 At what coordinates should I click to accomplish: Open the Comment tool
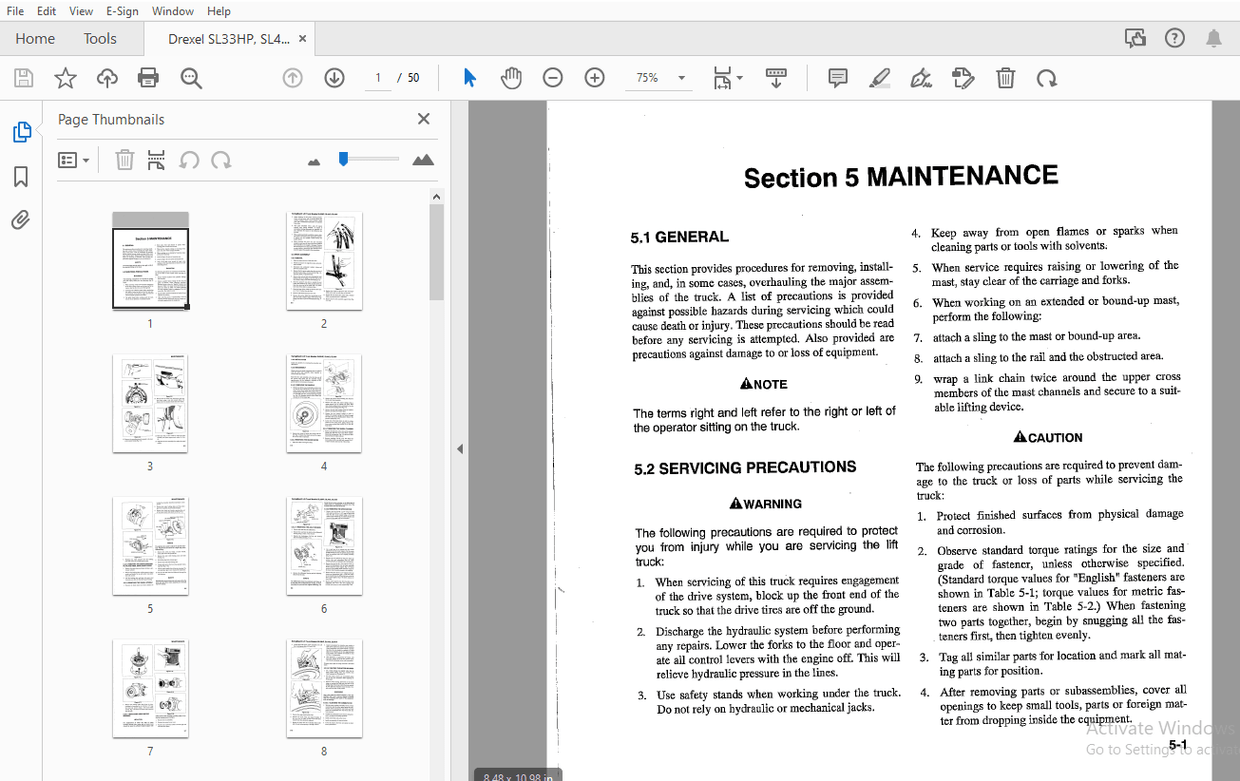click(837, 77)
